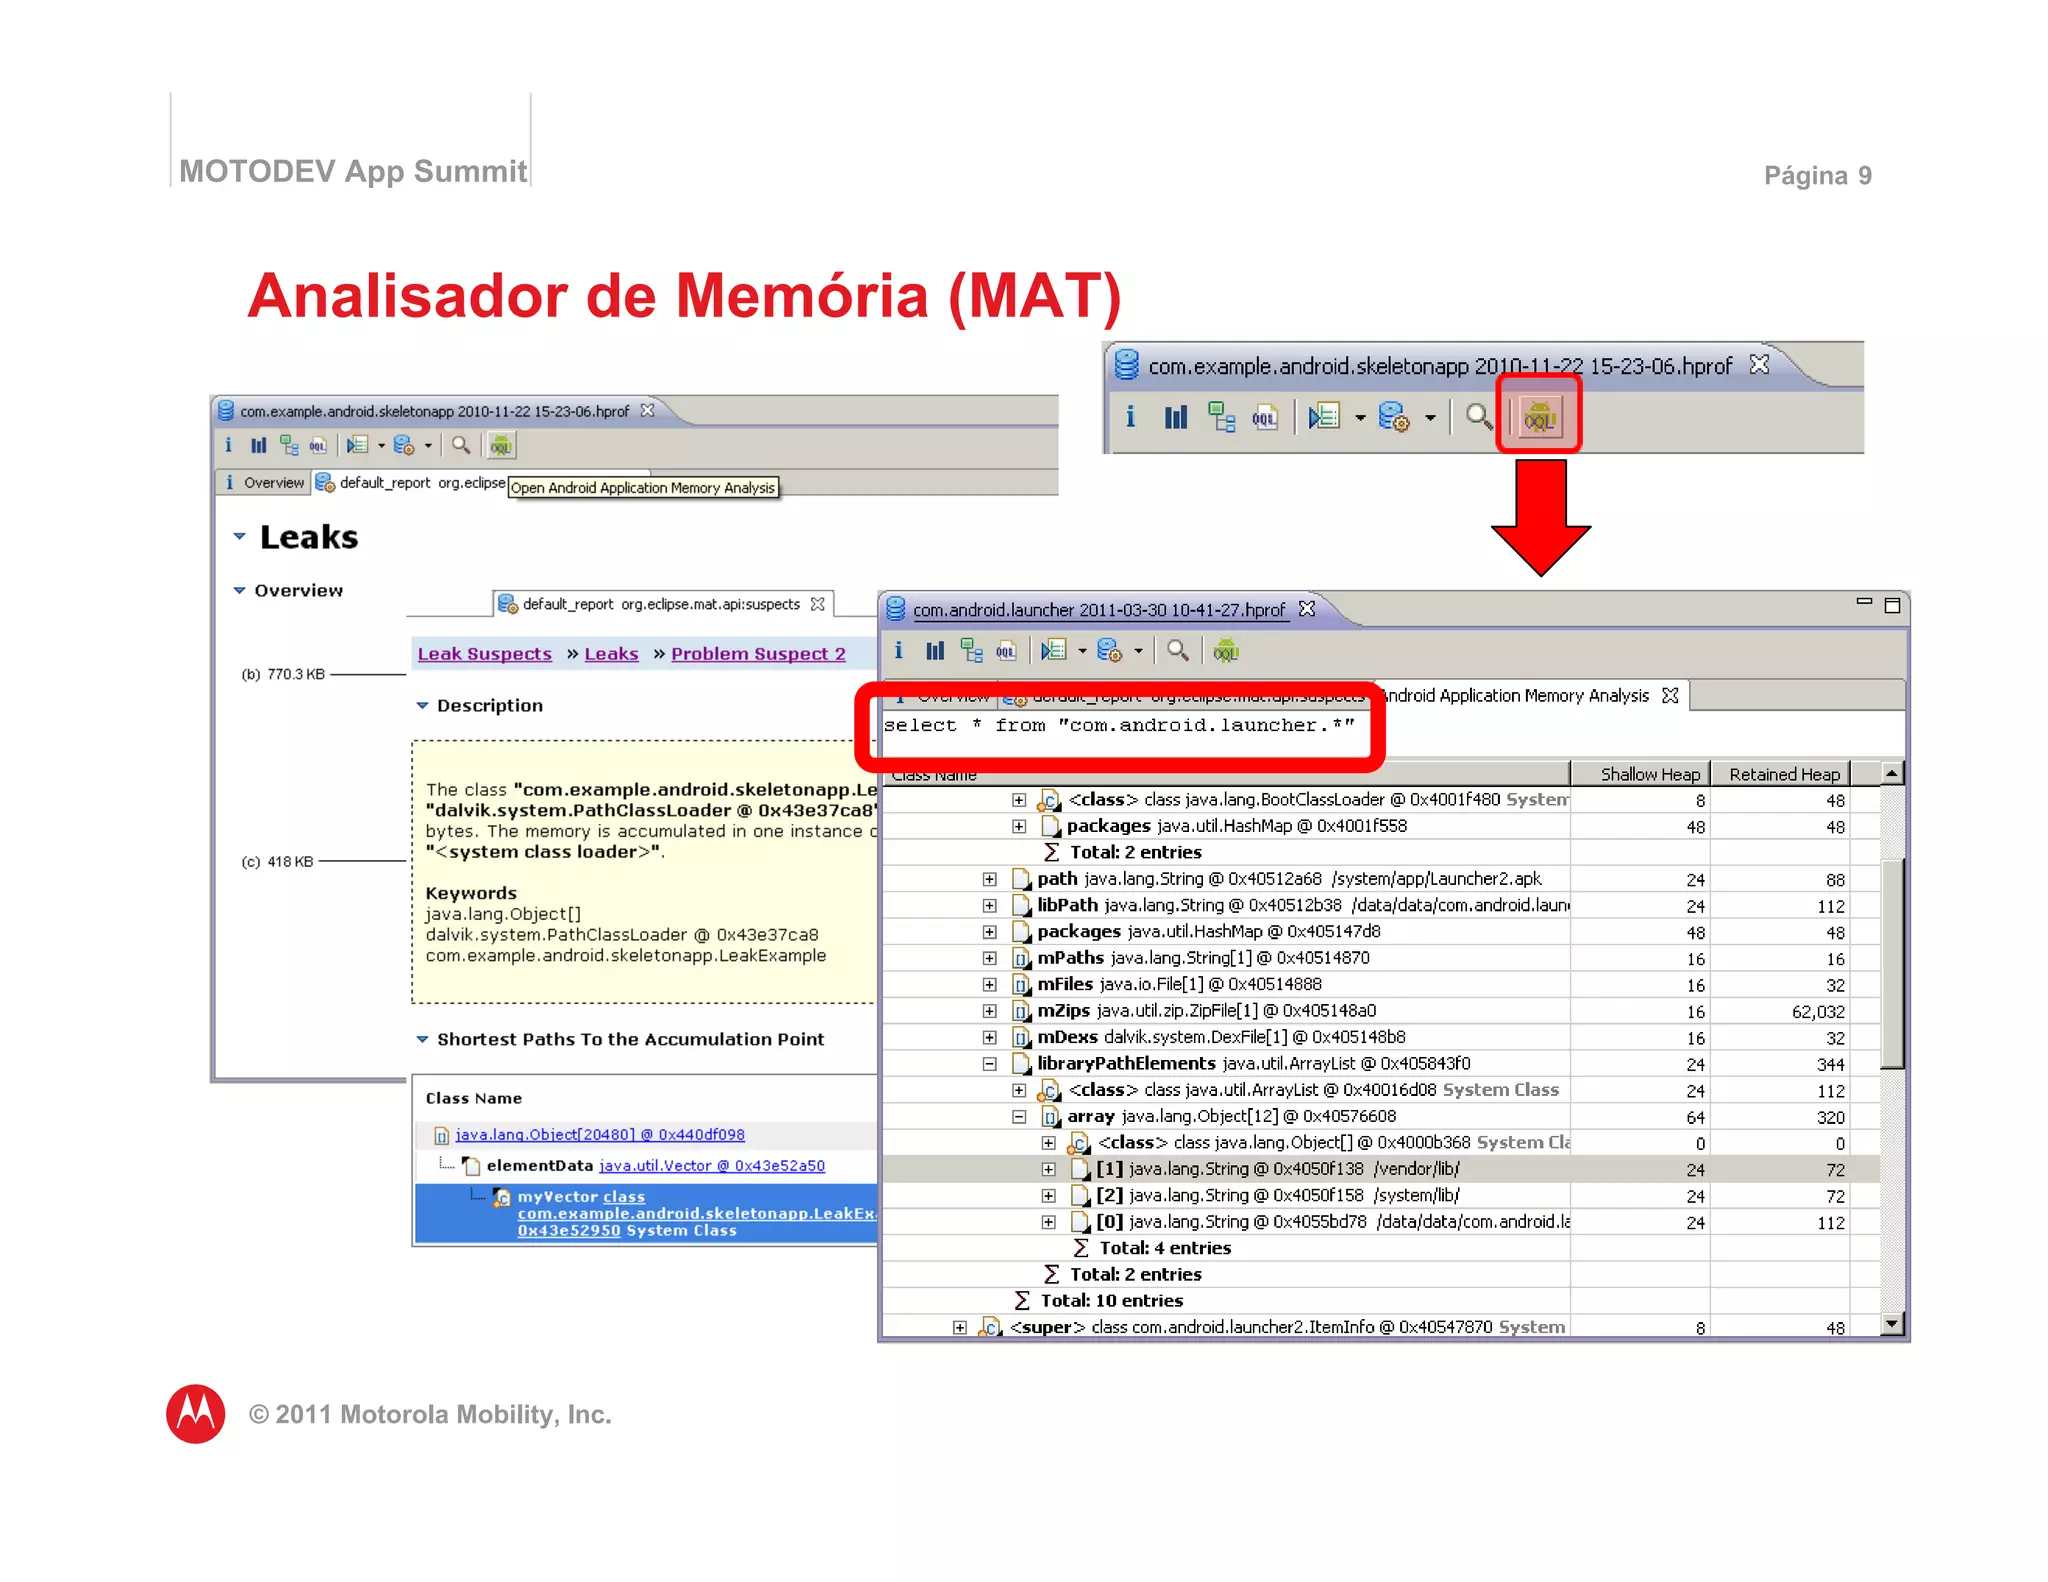Collapse the Leaks section heading
The width and height of the screenshot is (2048, 1582).
(239, 537)
